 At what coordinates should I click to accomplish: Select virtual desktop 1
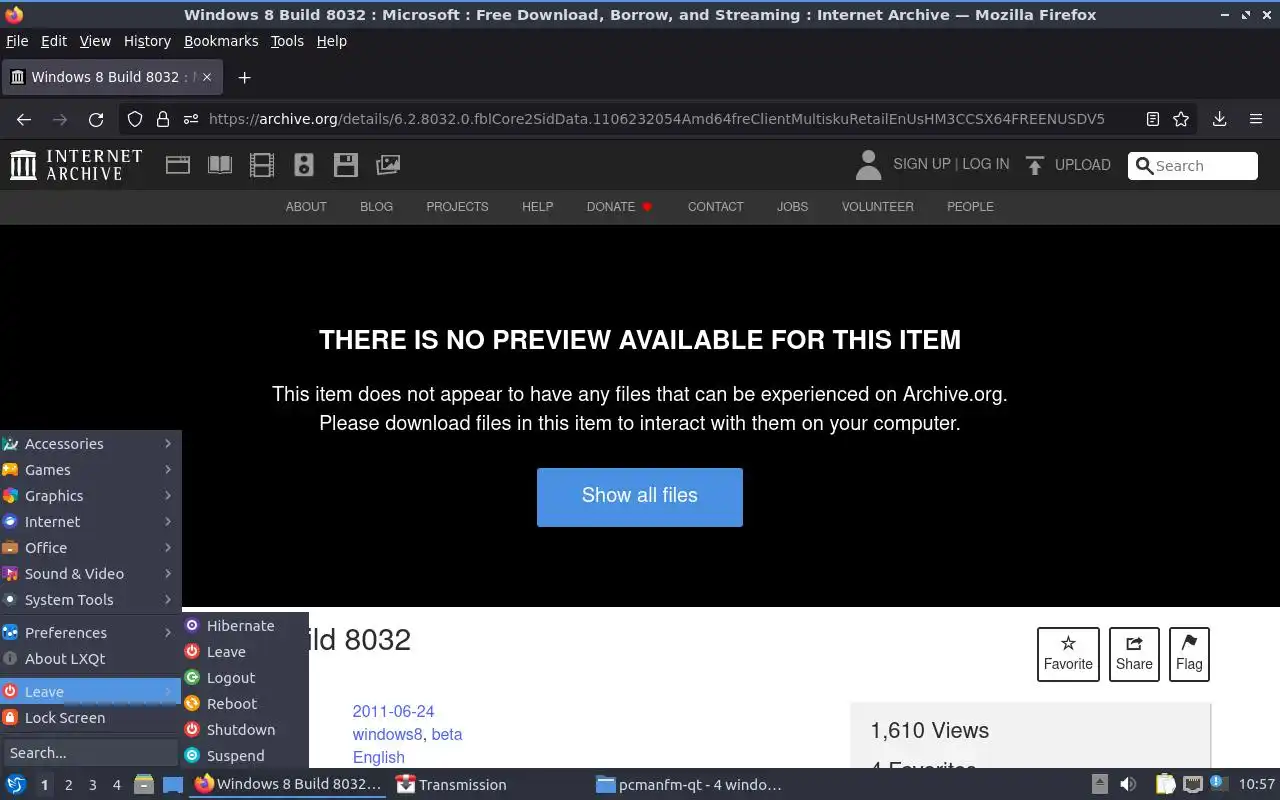click(x=44, y=785)
